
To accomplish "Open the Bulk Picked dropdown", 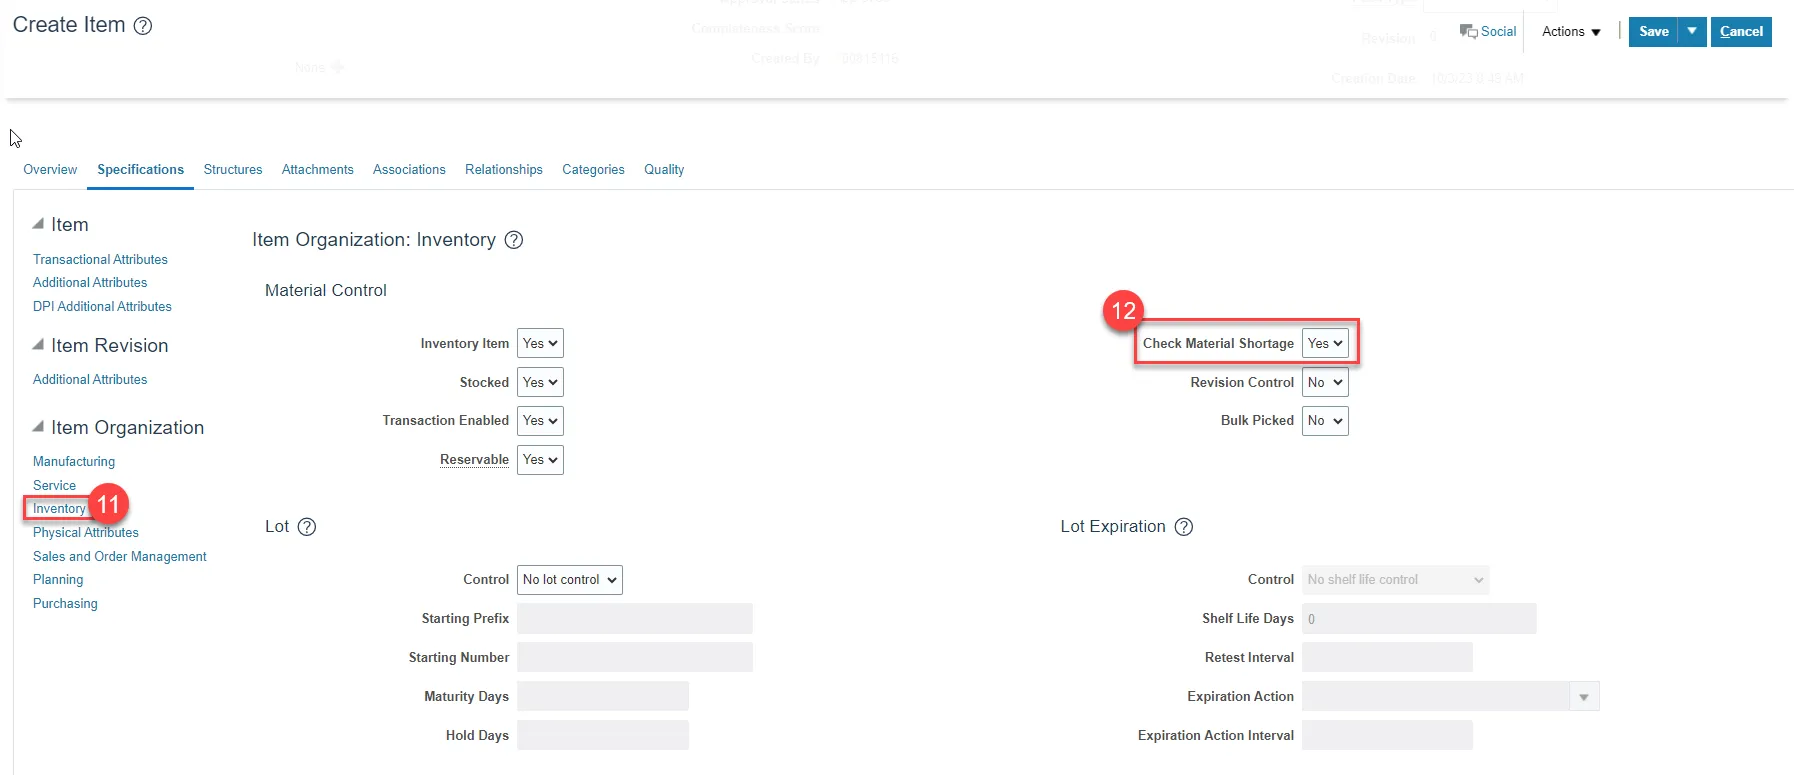I will click(x=1325, y=421).
